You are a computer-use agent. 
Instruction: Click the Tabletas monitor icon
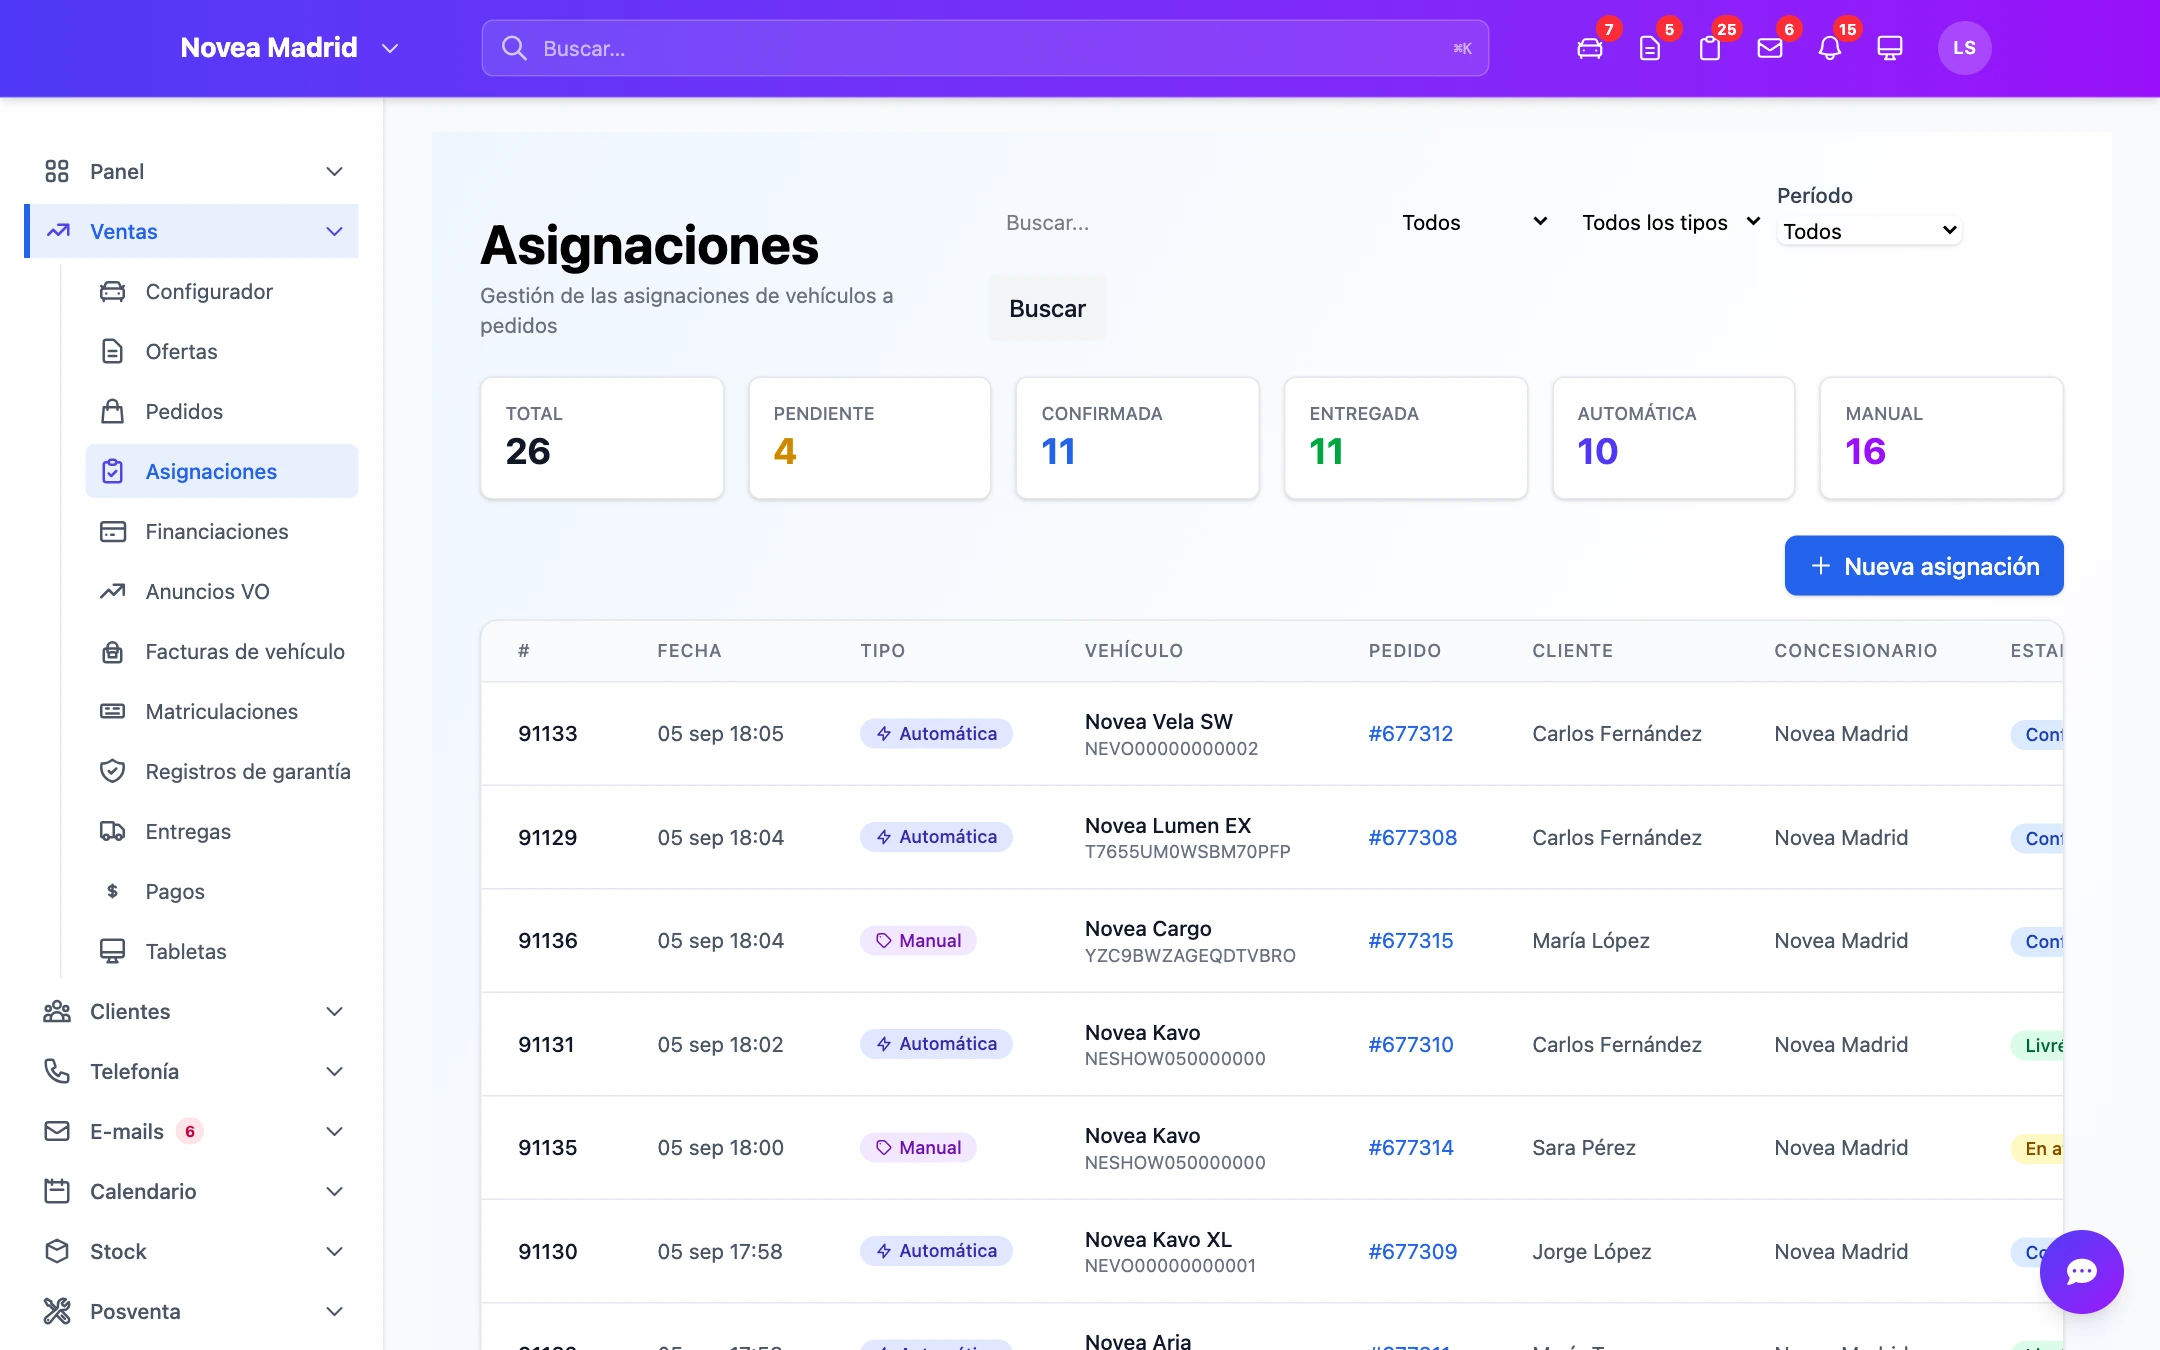click(x=113, y=951)
